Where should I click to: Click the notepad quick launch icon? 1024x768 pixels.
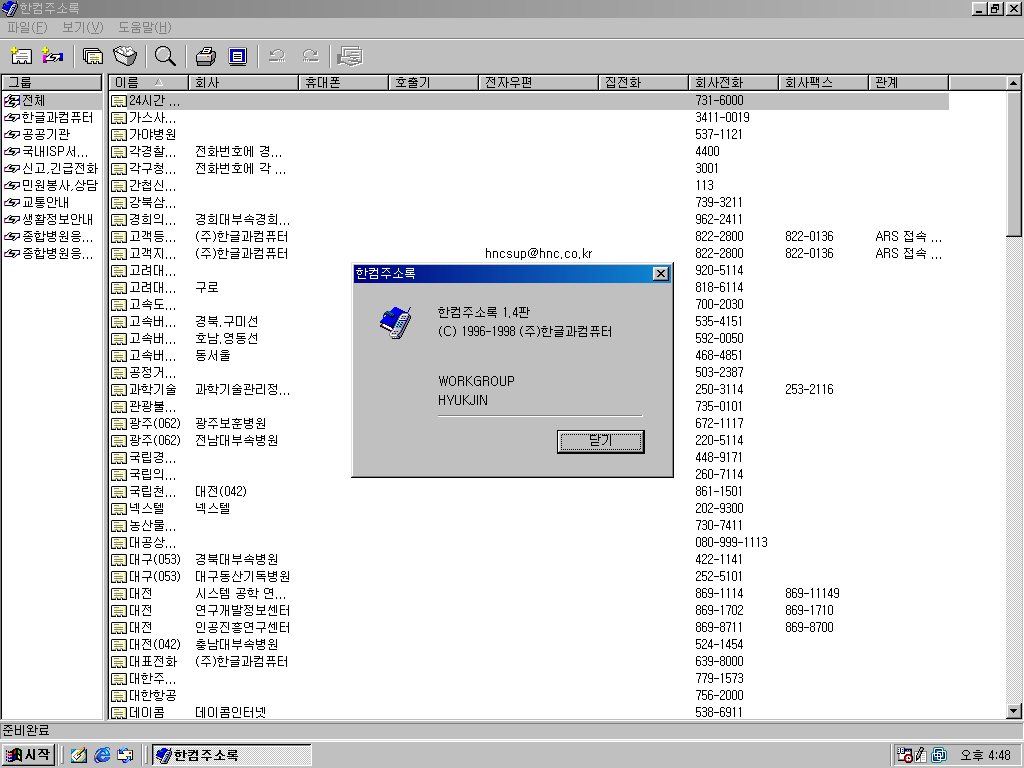point(79,755)
